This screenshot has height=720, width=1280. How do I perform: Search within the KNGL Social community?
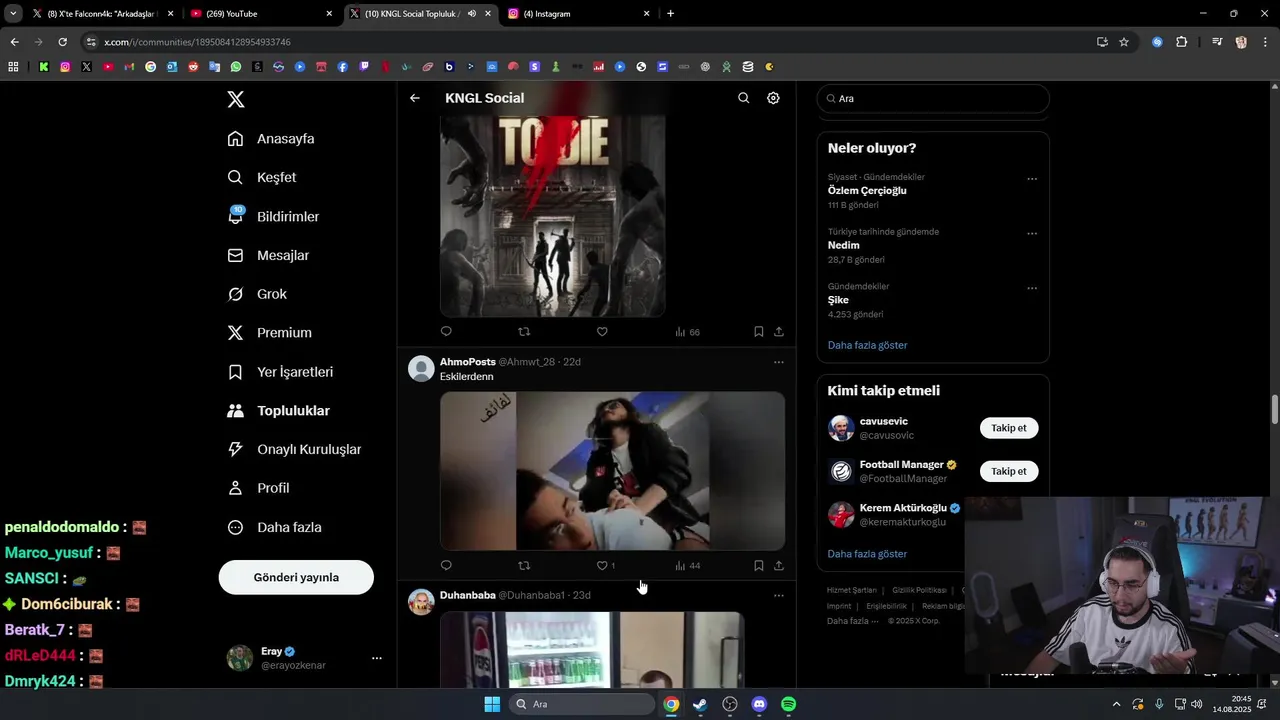pos(743,98)
